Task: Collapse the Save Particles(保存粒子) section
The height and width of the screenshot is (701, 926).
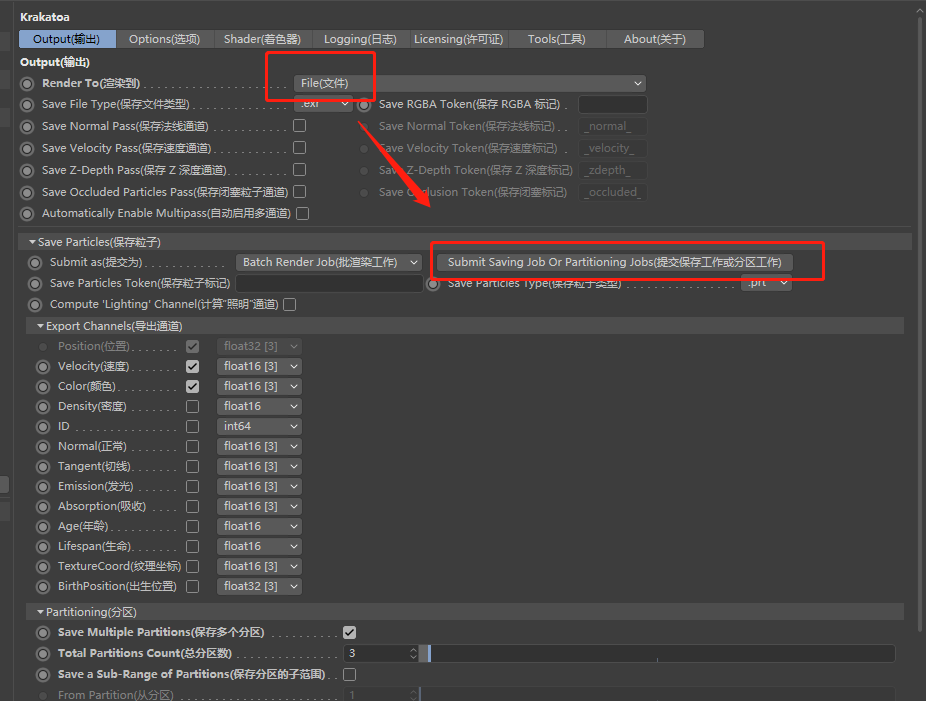Action: tap(32, 242)
